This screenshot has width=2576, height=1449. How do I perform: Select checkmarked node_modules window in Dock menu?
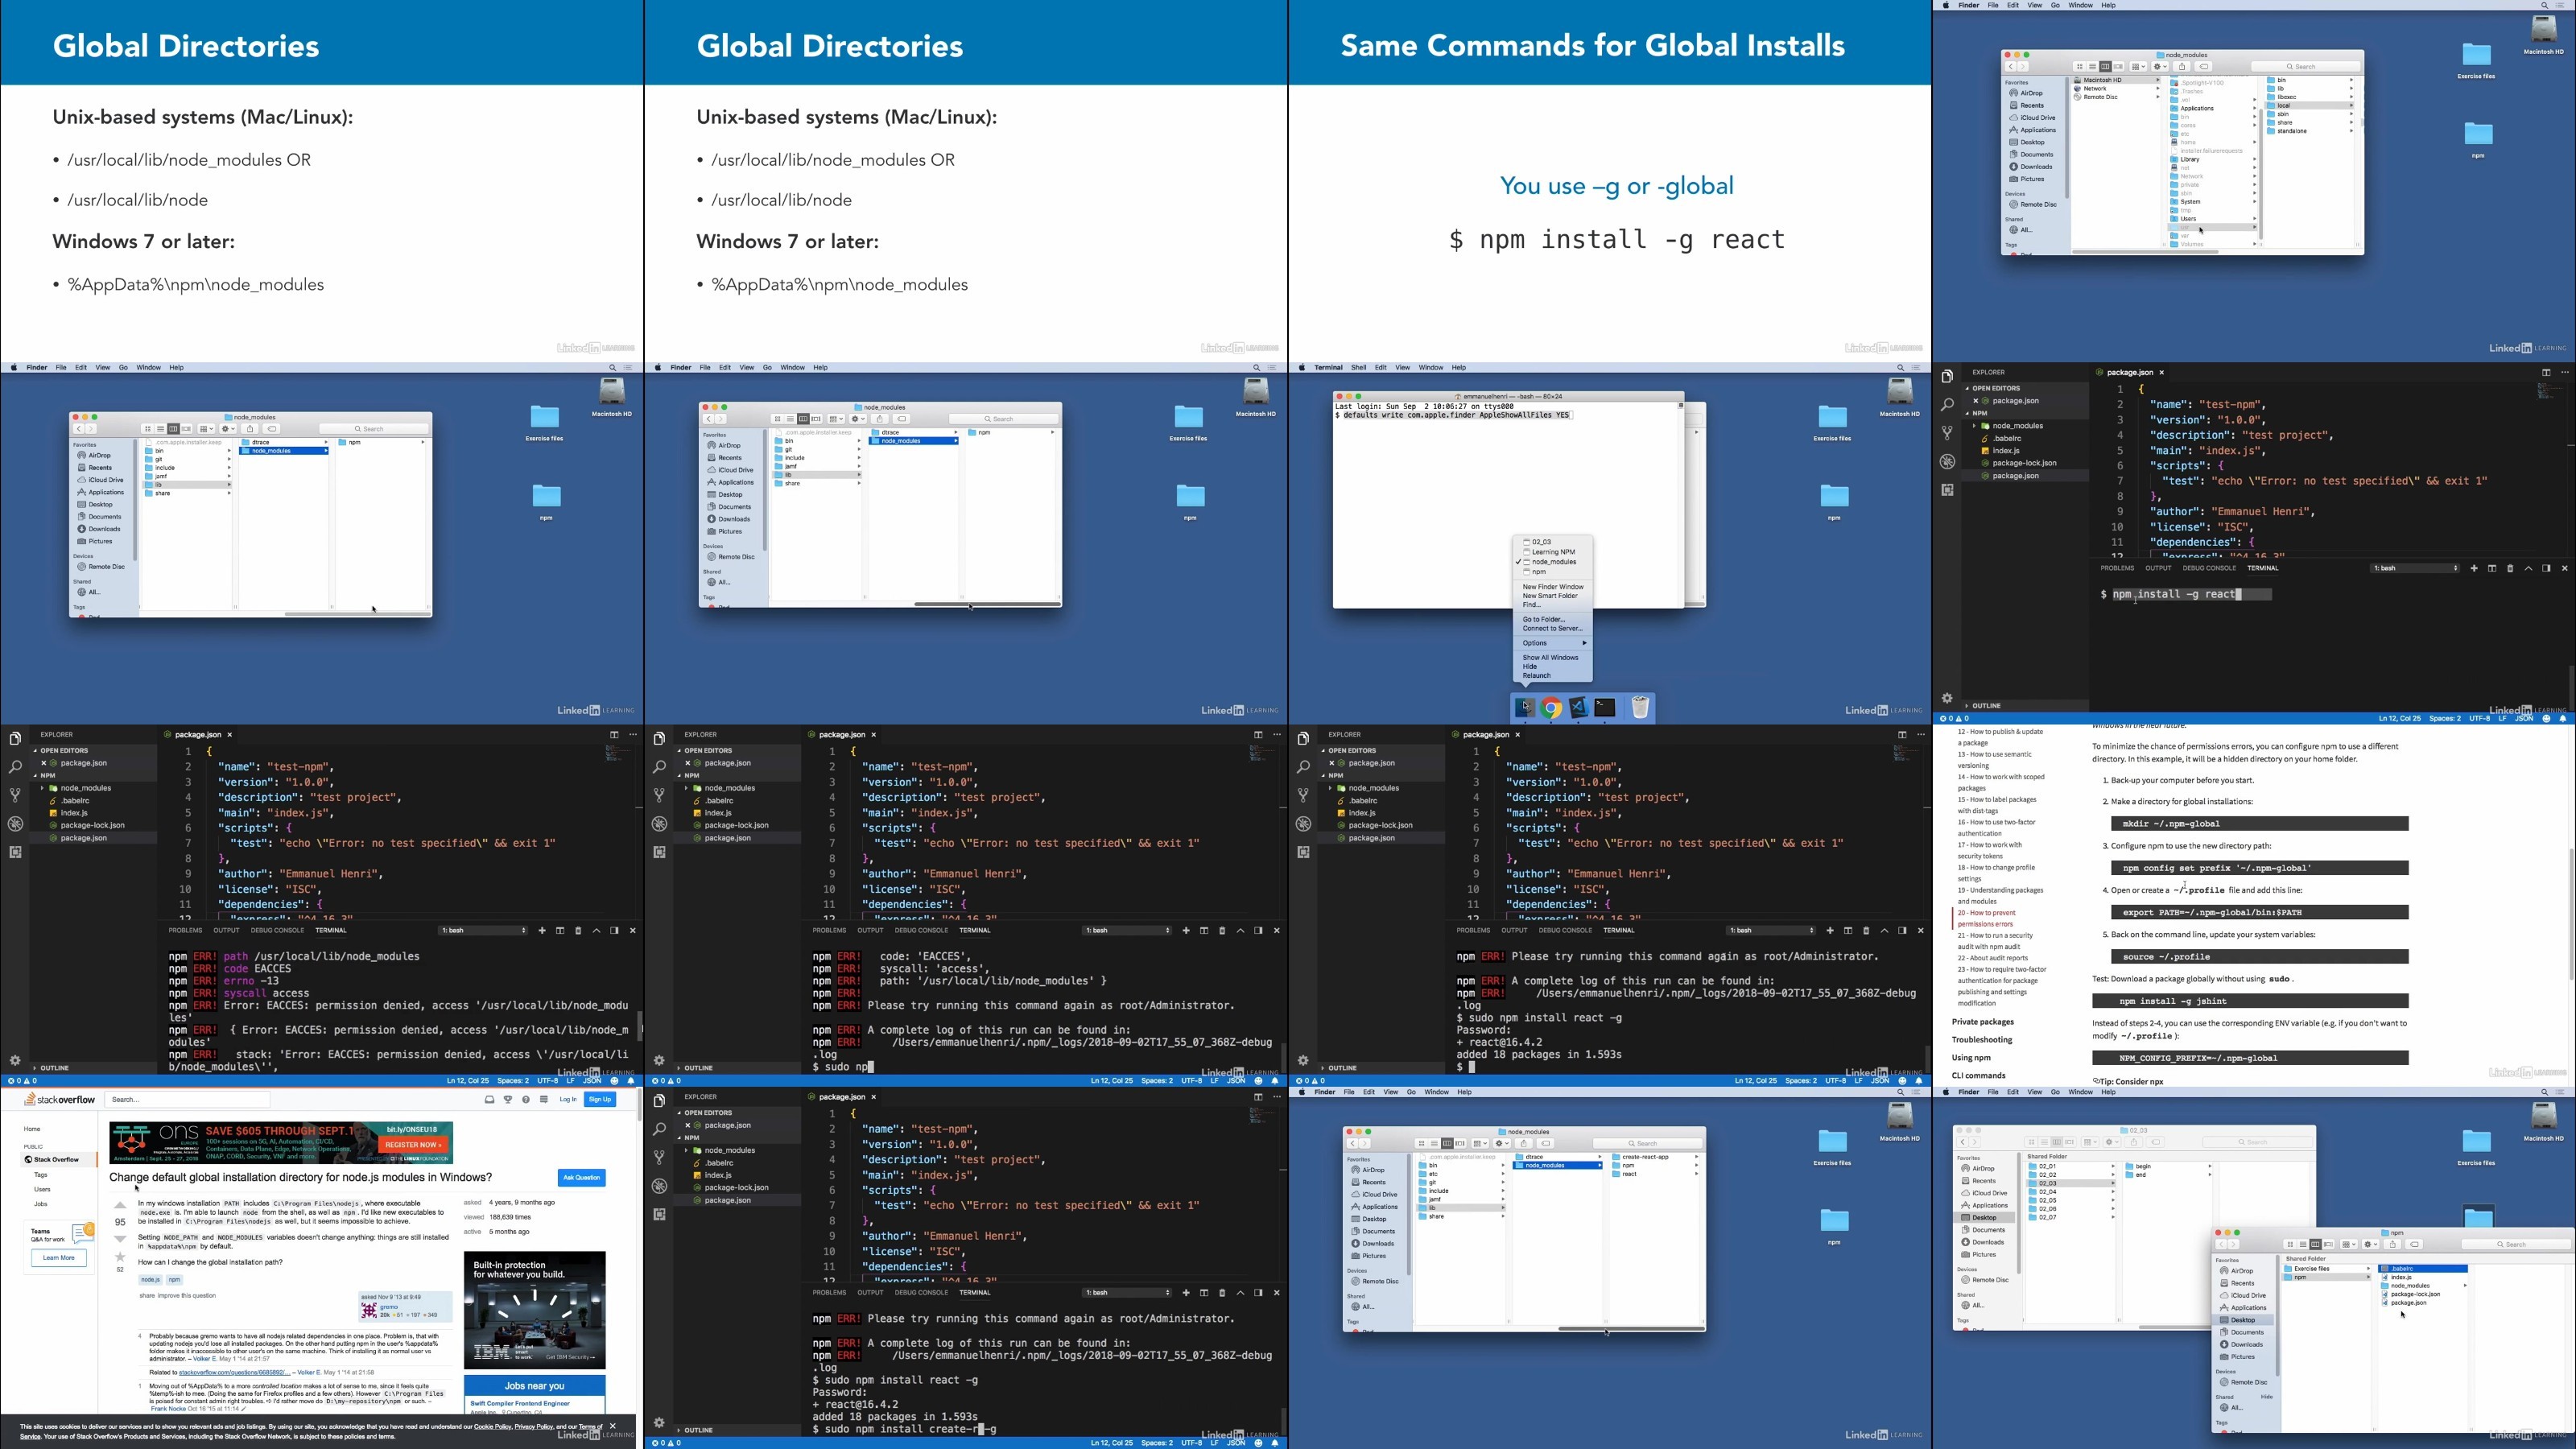(1553, 562)
